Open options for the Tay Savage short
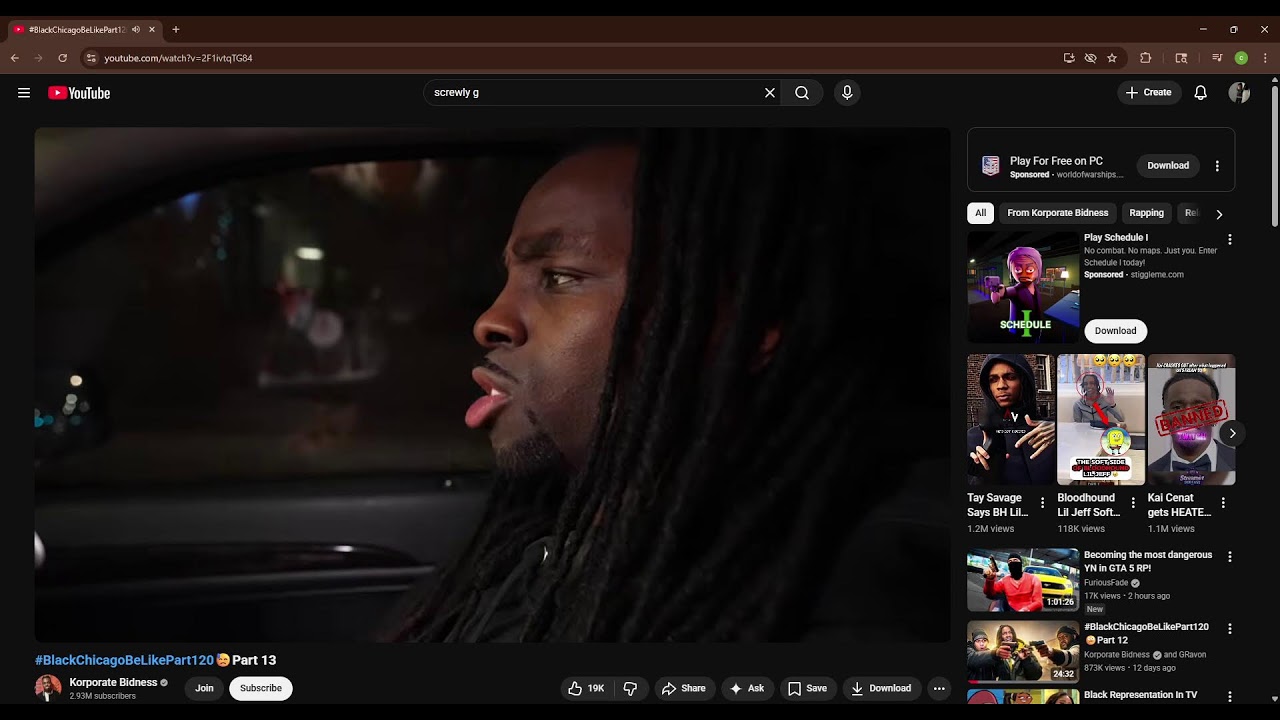 click(1043, 503)
